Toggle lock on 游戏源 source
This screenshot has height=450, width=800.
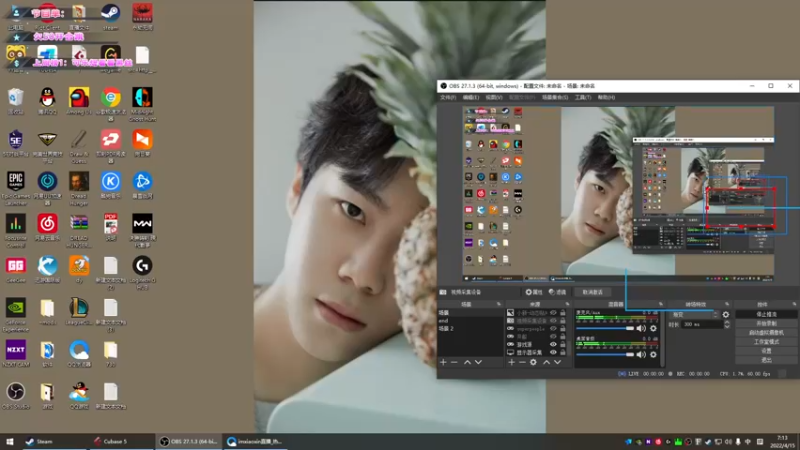(x=563, y=344)
